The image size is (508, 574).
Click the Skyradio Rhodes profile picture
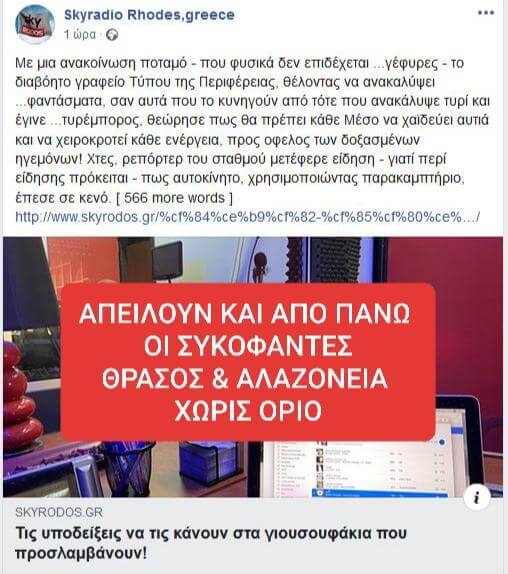[35, 24]
